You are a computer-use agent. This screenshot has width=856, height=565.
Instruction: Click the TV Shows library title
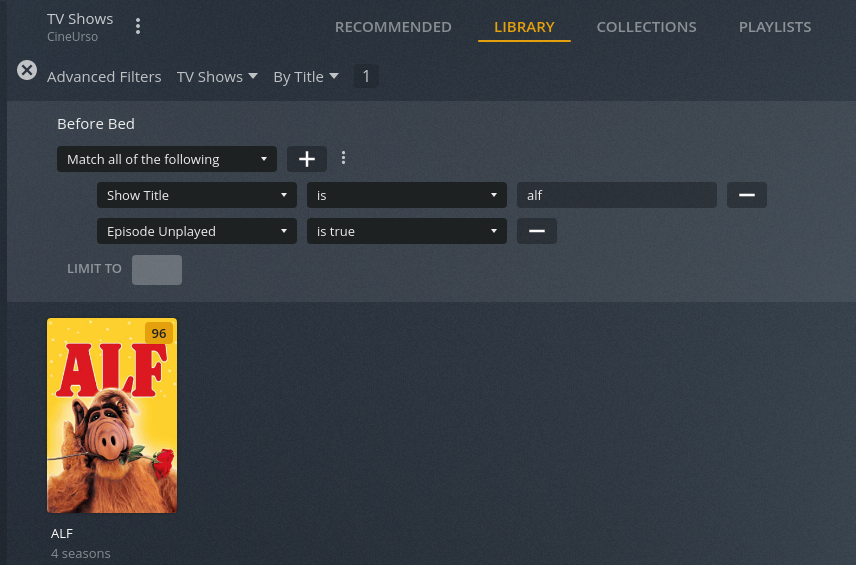[x=80, y=19]
